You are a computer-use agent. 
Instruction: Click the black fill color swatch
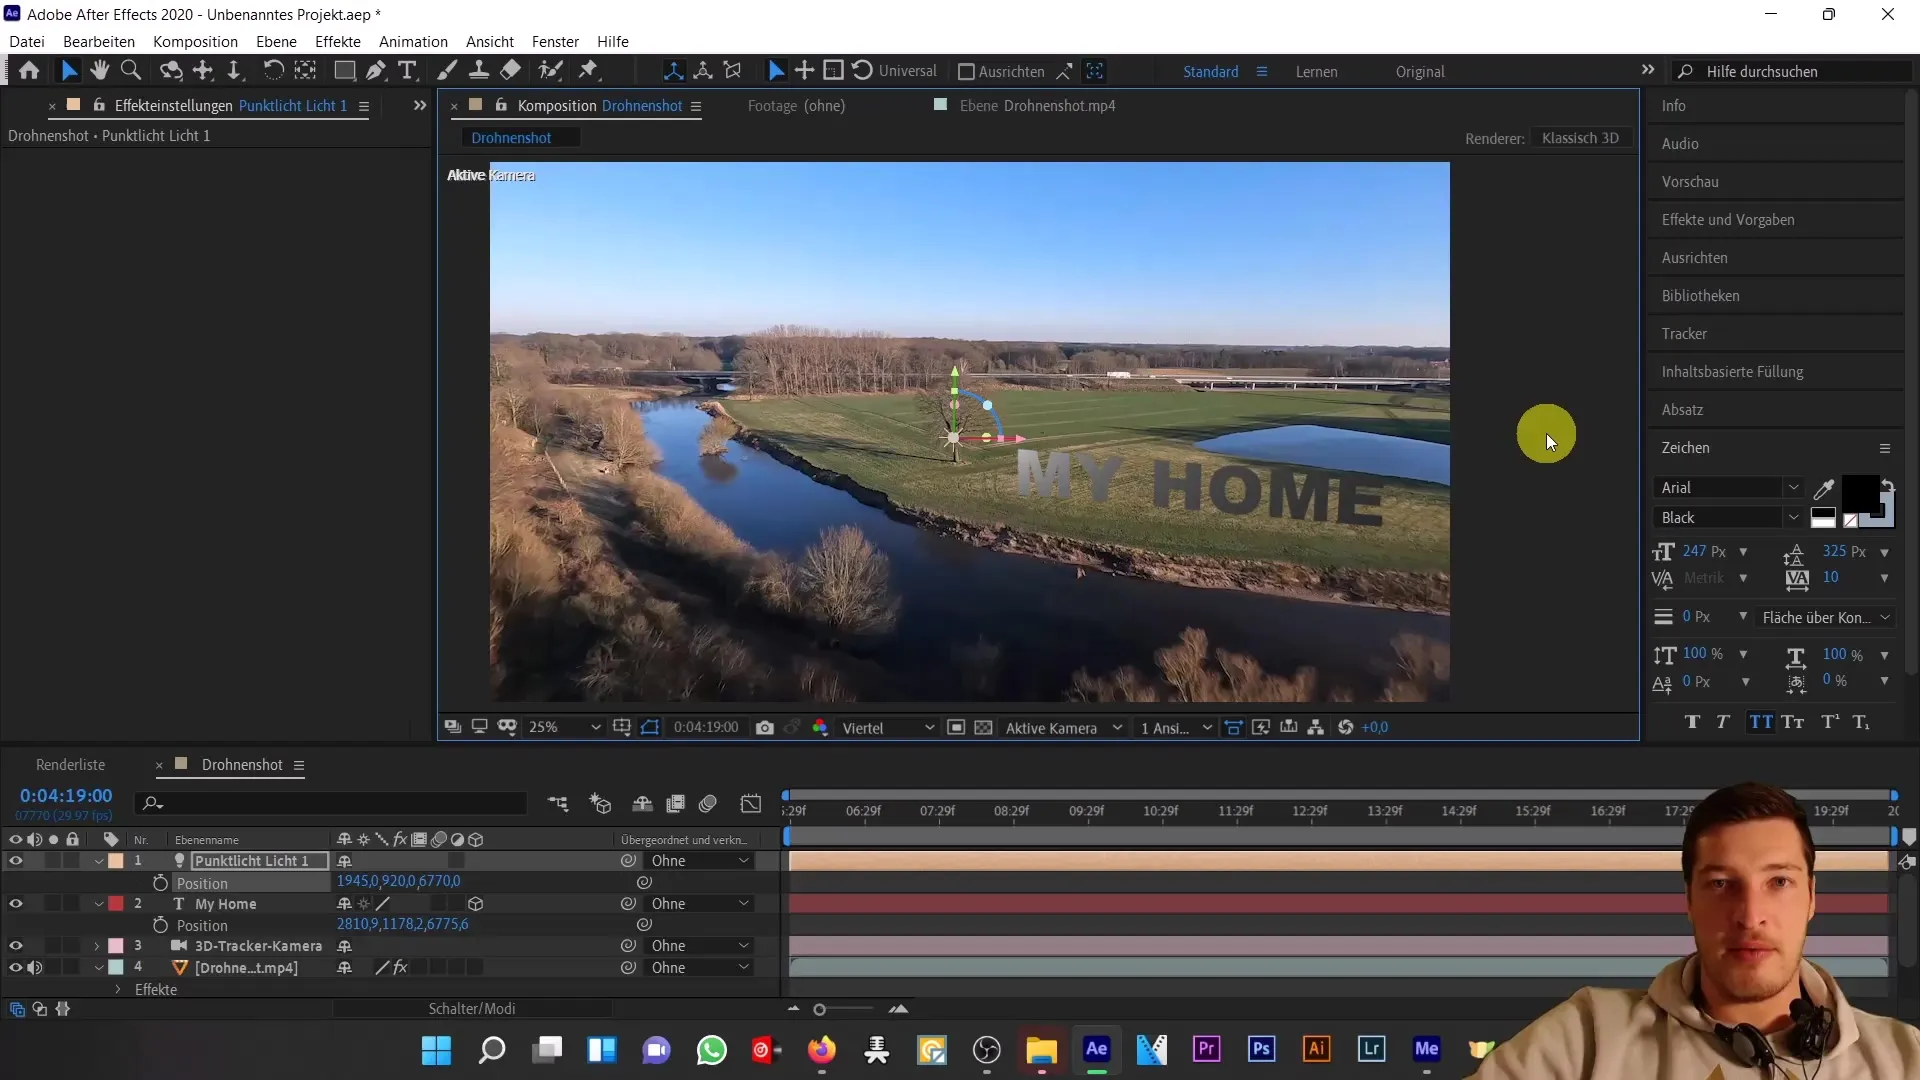tap(1860, 494)
